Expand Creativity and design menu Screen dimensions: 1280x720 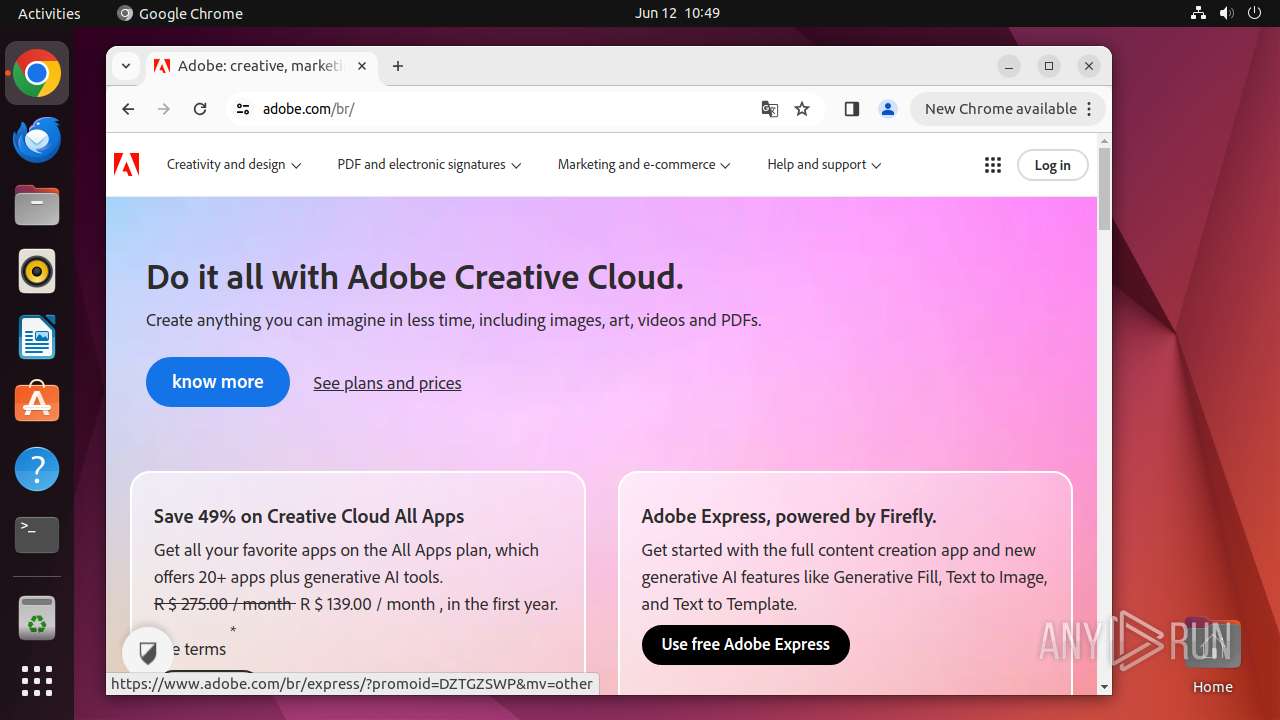pos(234,165)
